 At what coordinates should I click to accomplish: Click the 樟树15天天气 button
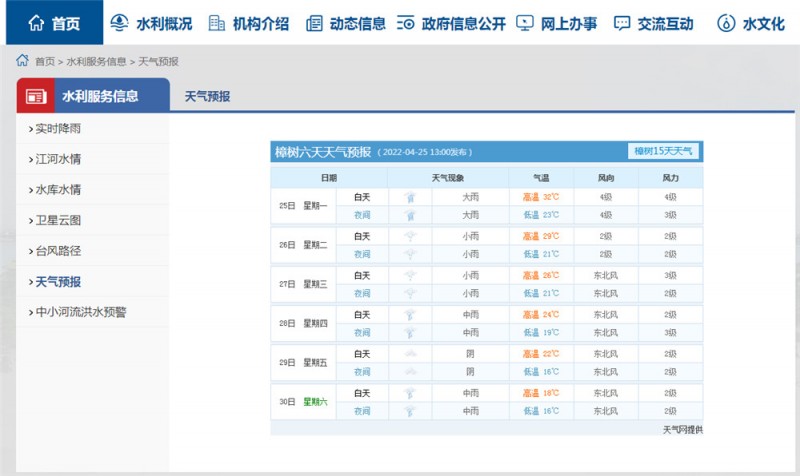coord(663,151)
